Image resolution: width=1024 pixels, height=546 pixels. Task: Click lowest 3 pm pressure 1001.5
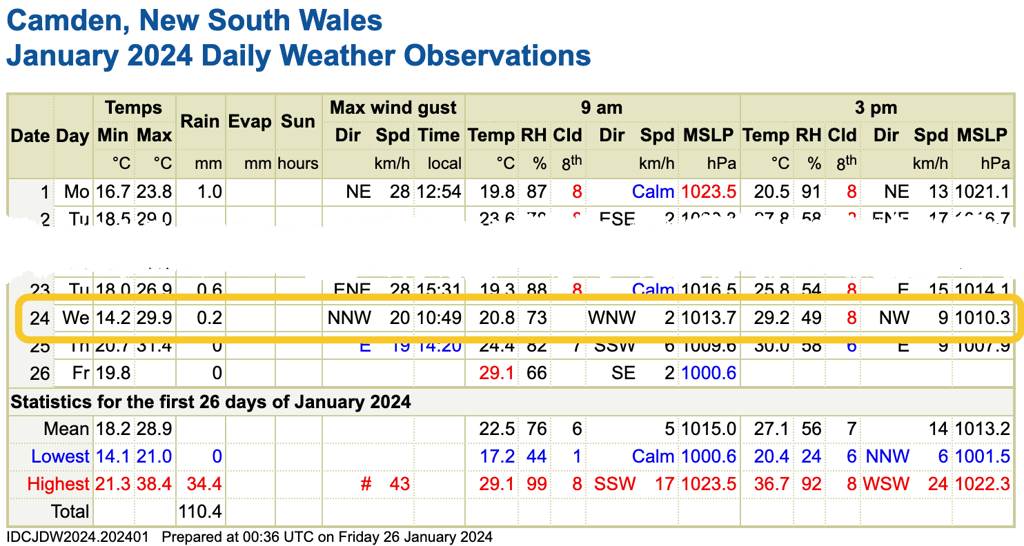[x=982, y=457]
